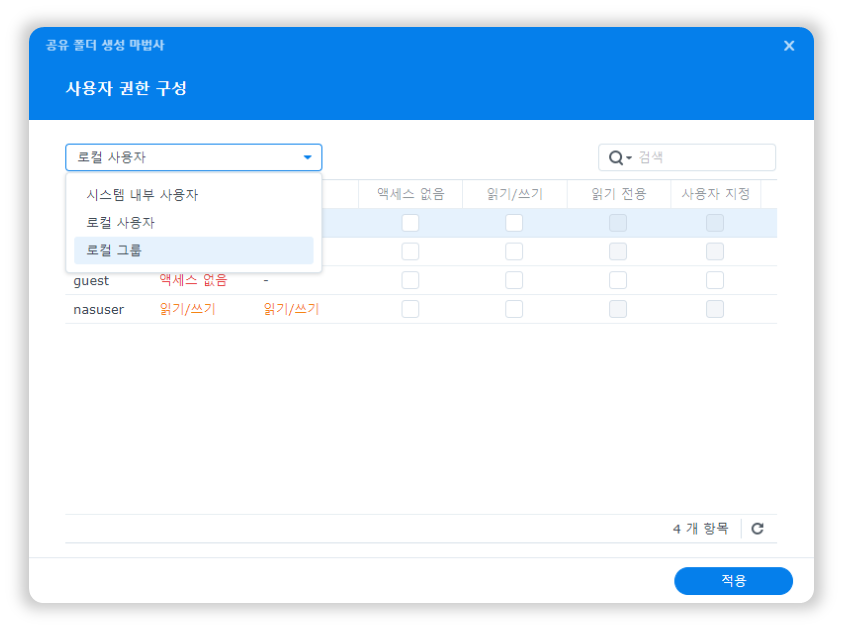Toggle 읽기 전용 checkbox in highlighted first row
Image resolution: width=843 pixels, height=630 pixels.
pyautogui.click(x=618, y=223)
